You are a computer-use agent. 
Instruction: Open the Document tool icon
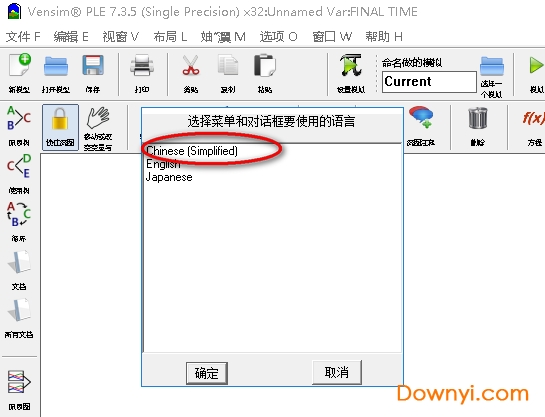[19, 262]
